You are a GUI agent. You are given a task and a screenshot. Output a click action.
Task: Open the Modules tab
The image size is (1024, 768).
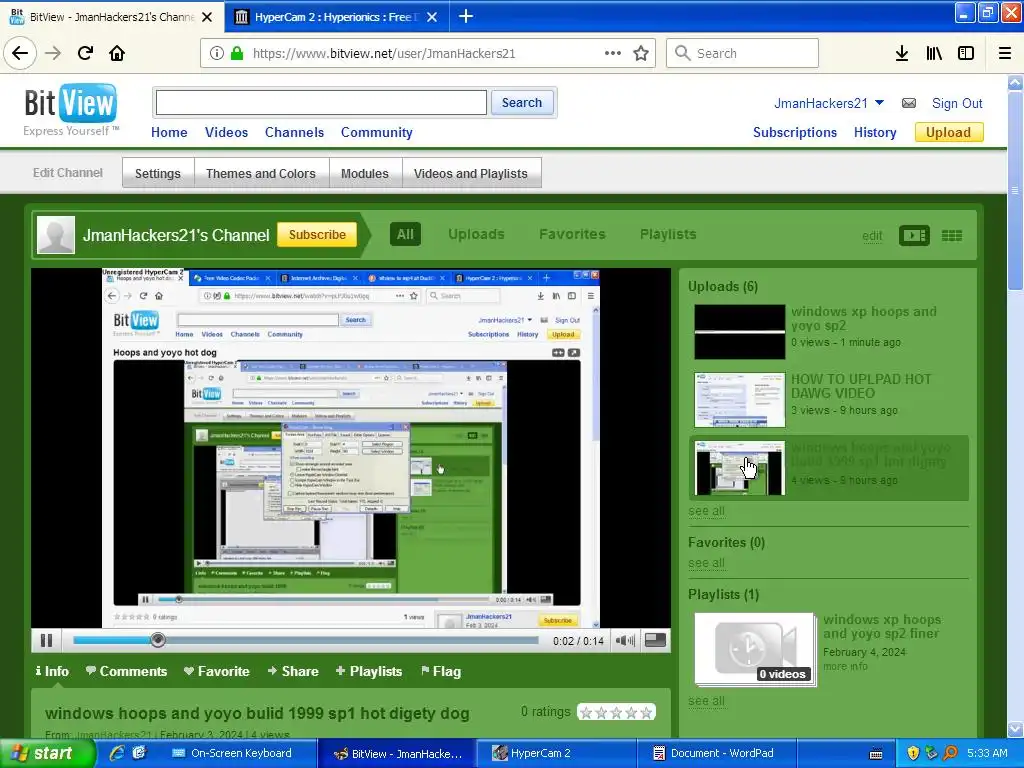pyautogui.click(x=364, y=174)
